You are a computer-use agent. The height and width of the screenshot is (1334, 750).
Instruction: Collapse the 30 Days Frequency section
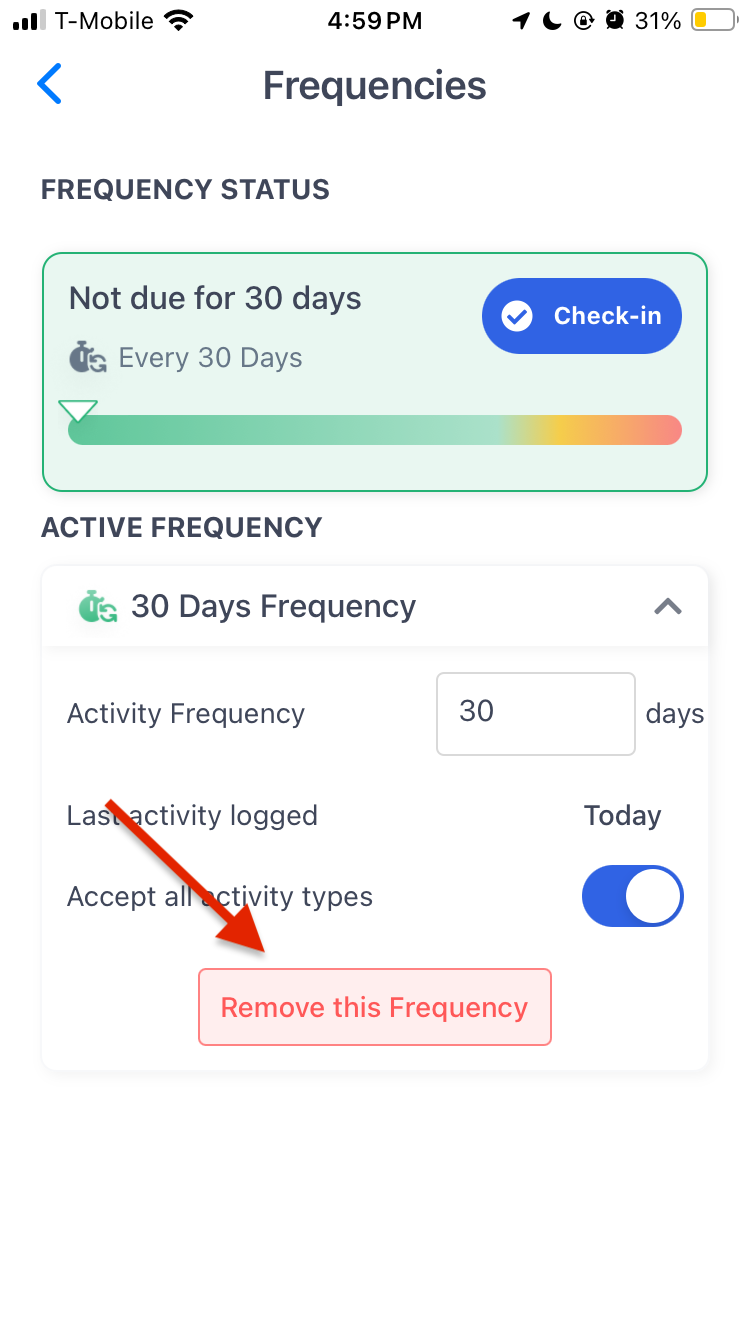(x=667, y=606)
